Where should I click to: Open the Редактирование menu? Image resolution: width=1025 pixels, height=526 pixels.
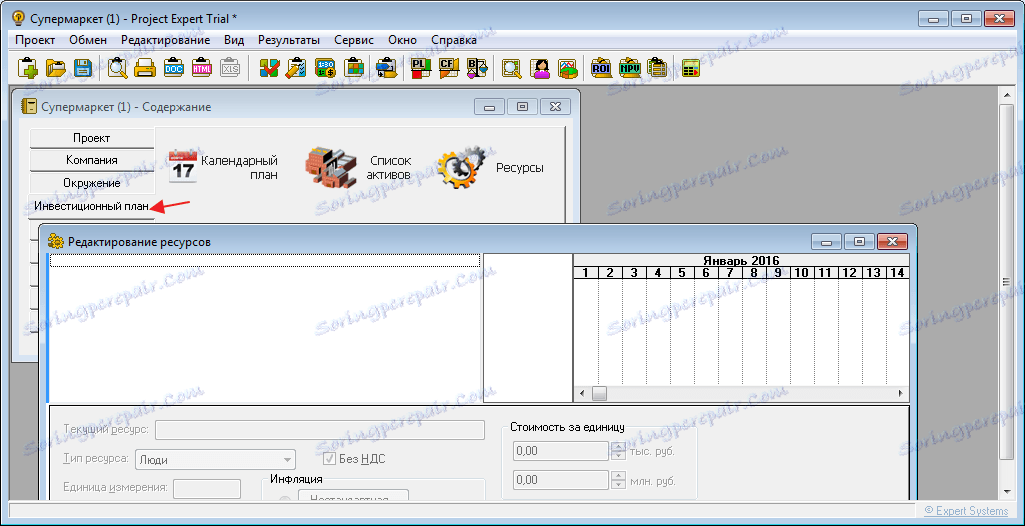tap(166, 40)
